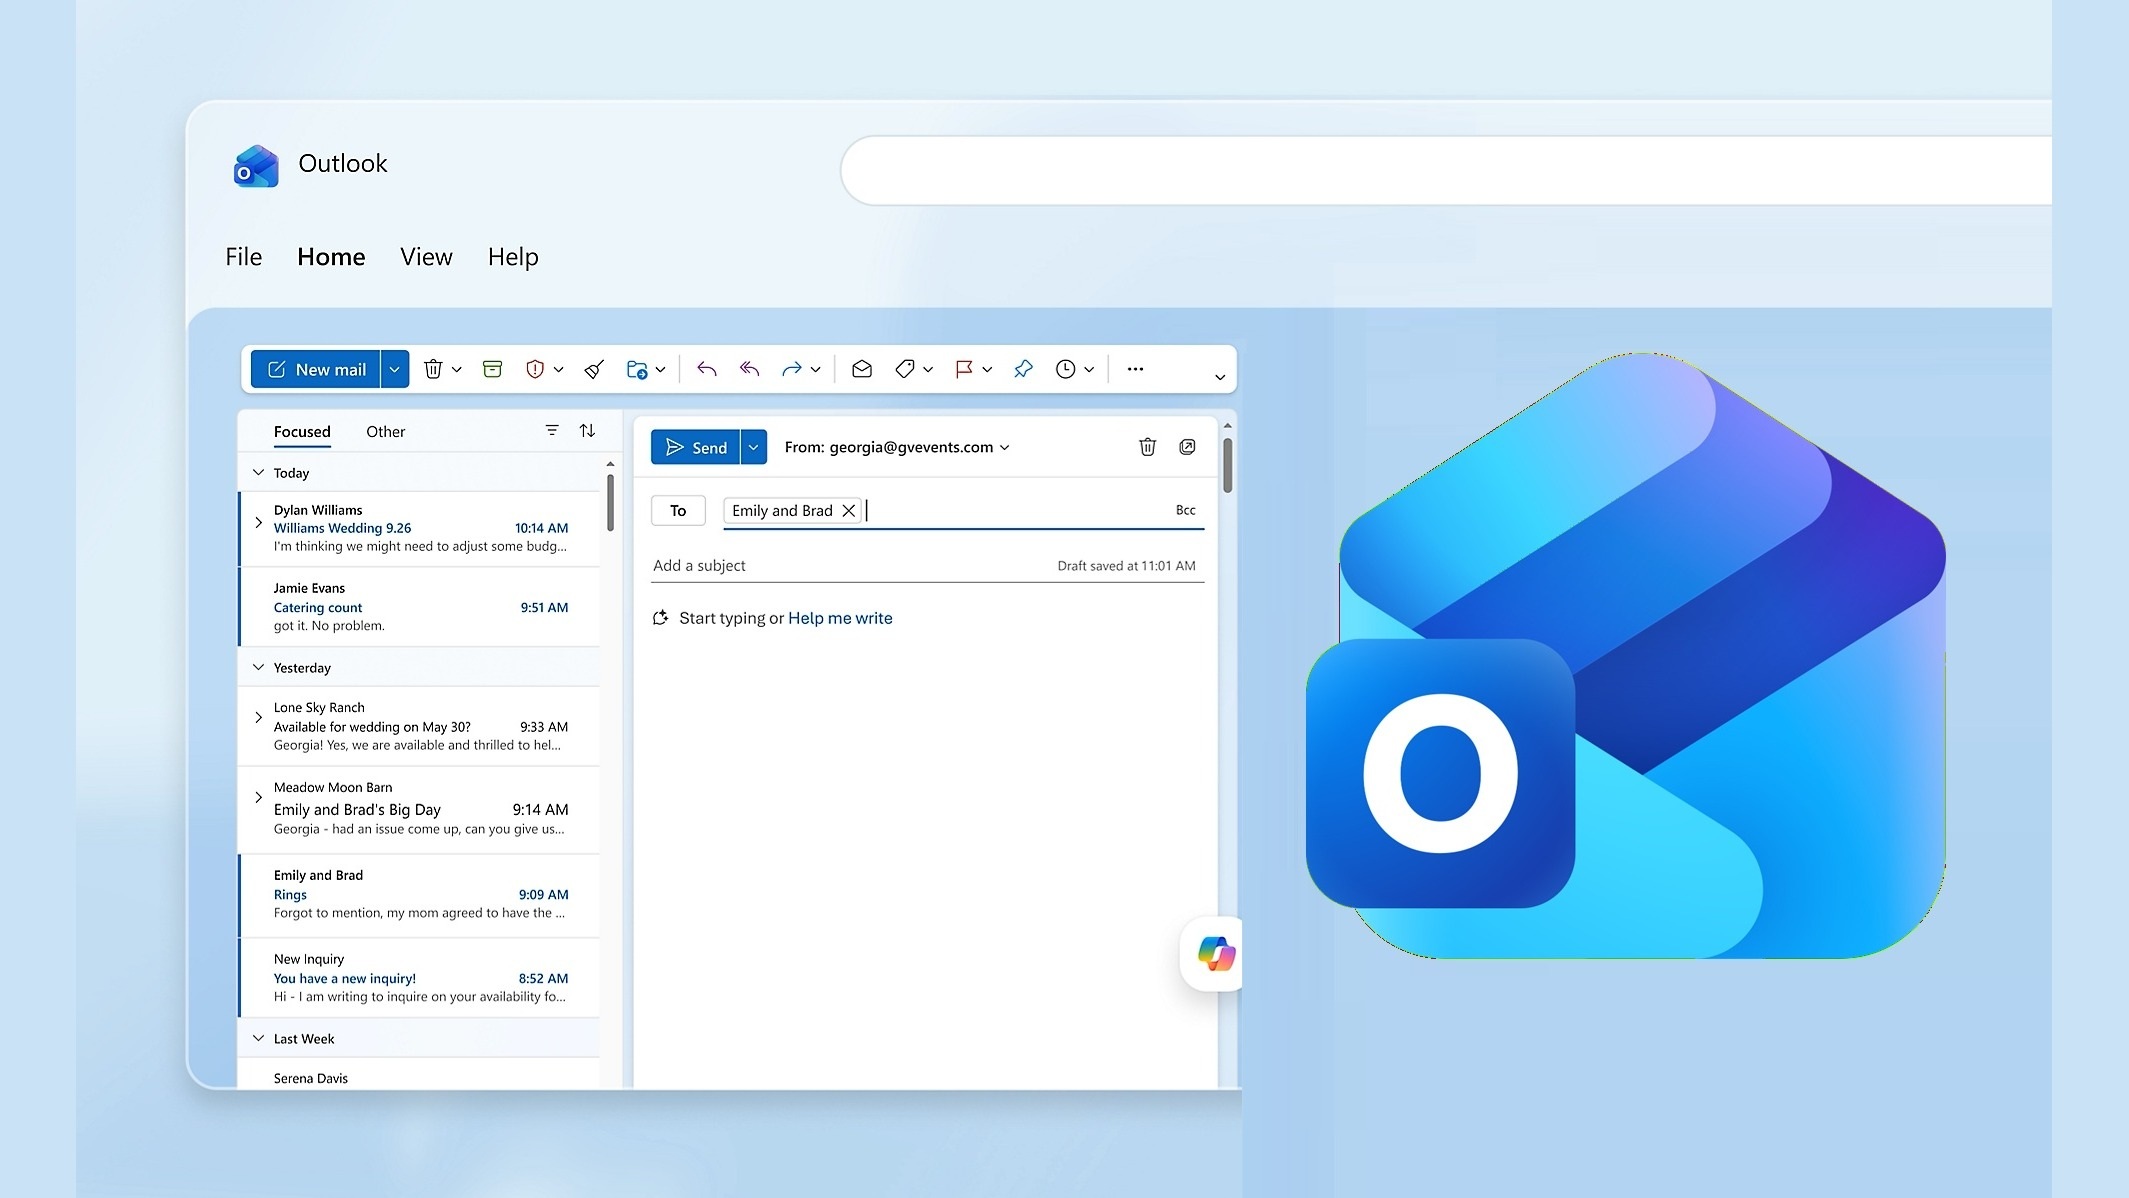Pop out the draft into a new window

(x=1187, y=447)
